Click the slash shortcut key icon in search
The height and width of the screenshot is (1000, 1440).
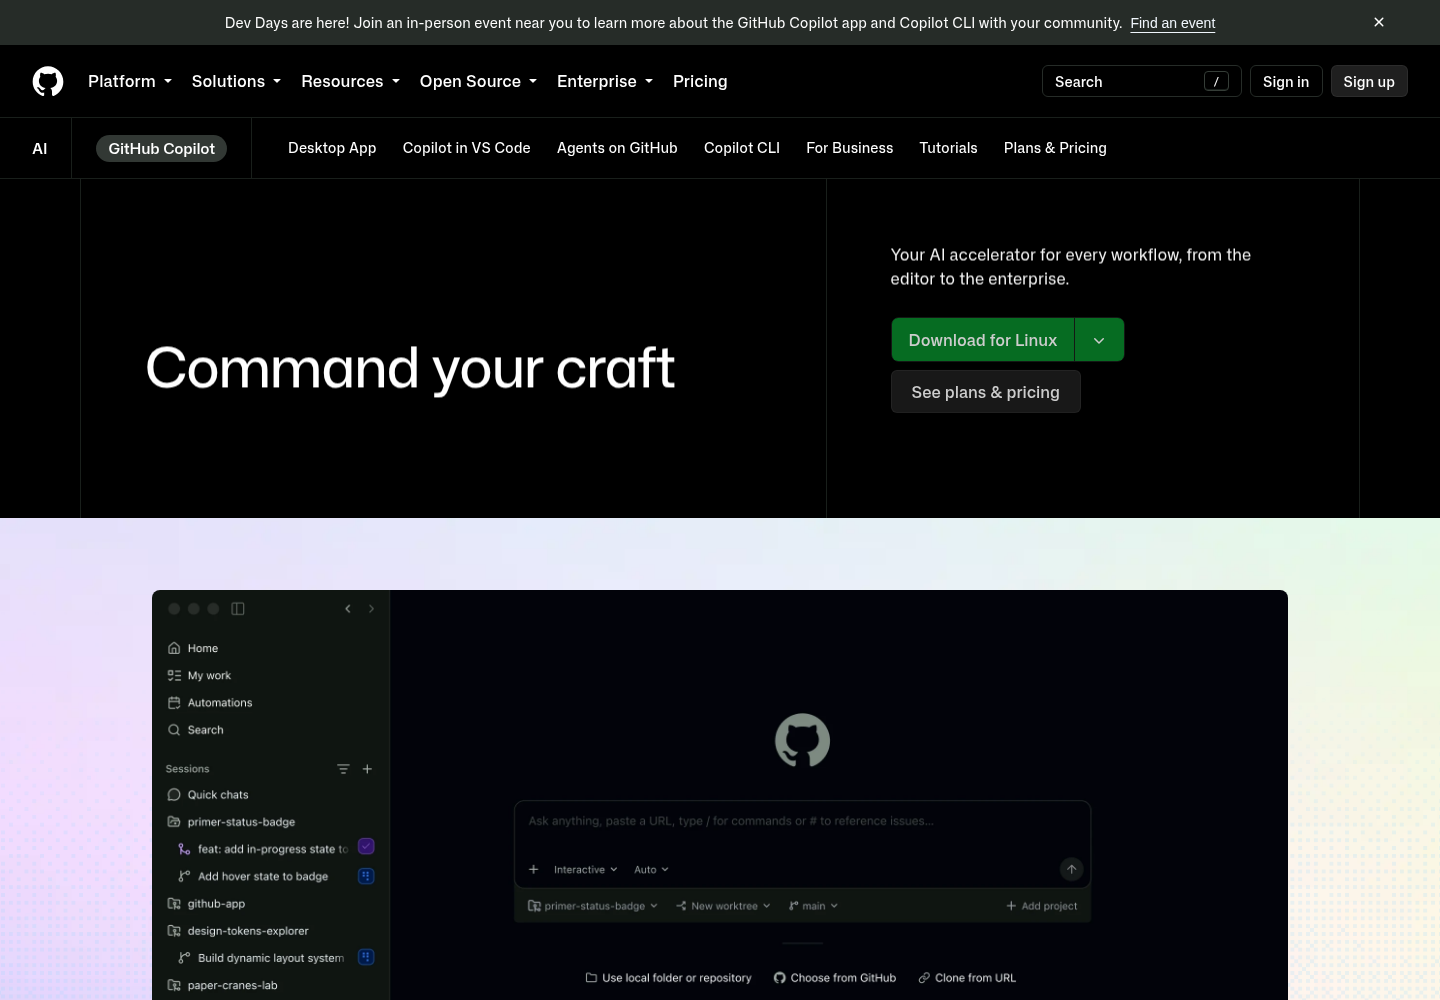1216,81
